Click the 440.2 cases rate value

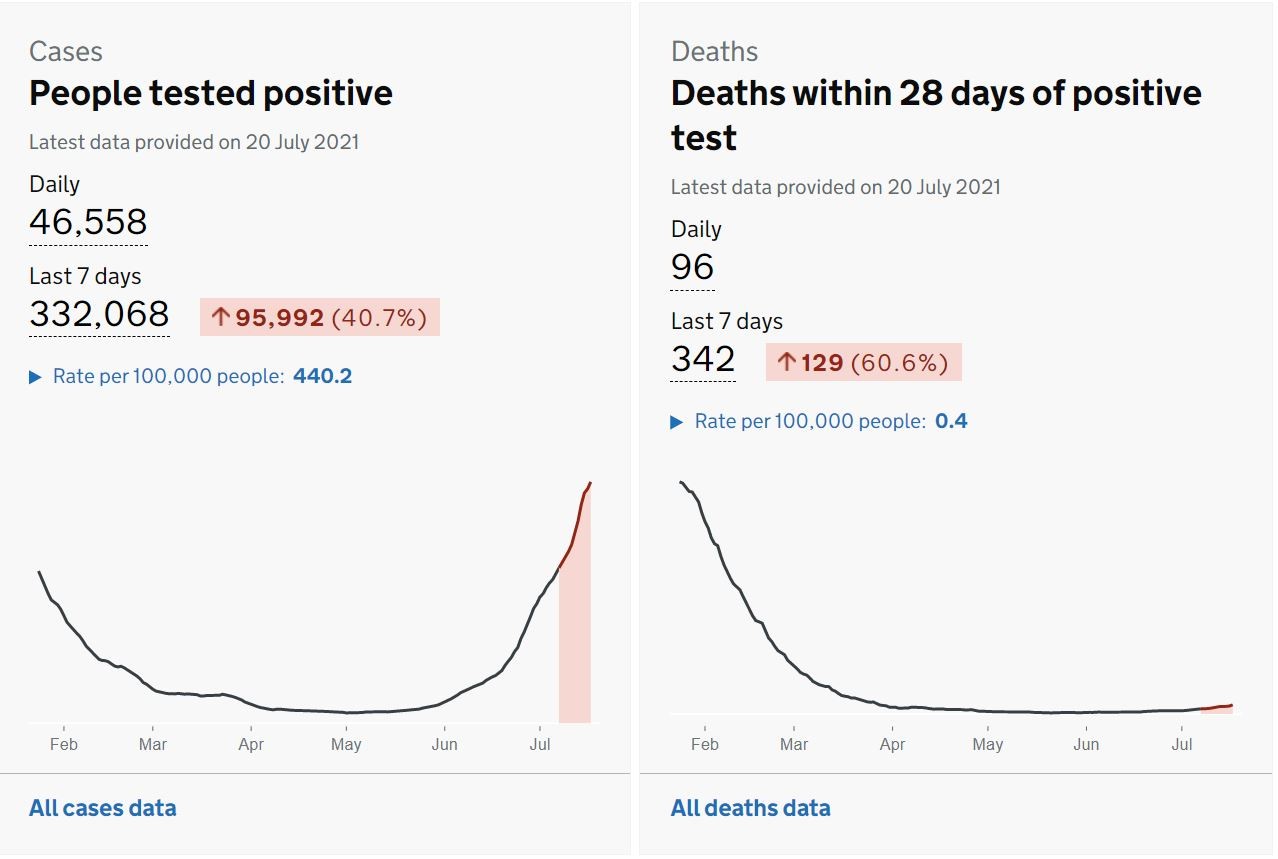[322, 377]
